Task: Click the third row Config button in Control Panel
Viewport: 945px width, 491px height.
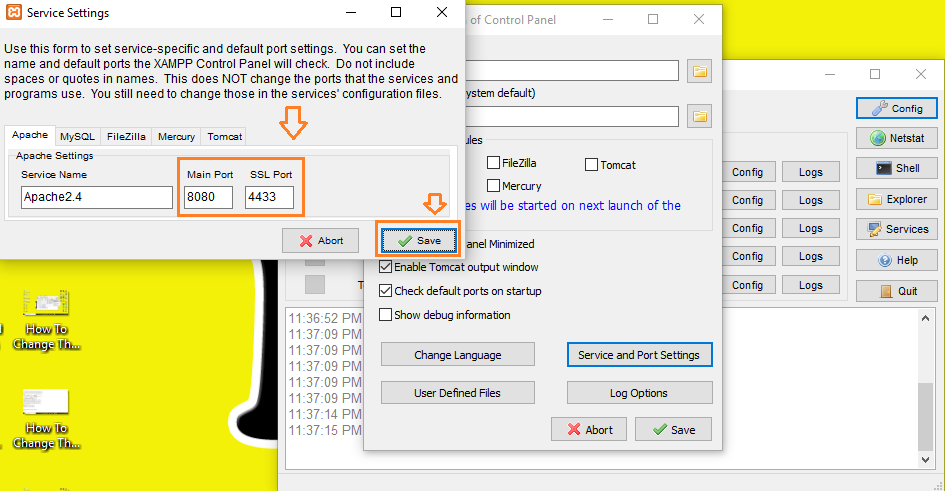Action: pyautogui.click(x=747, y=228)
